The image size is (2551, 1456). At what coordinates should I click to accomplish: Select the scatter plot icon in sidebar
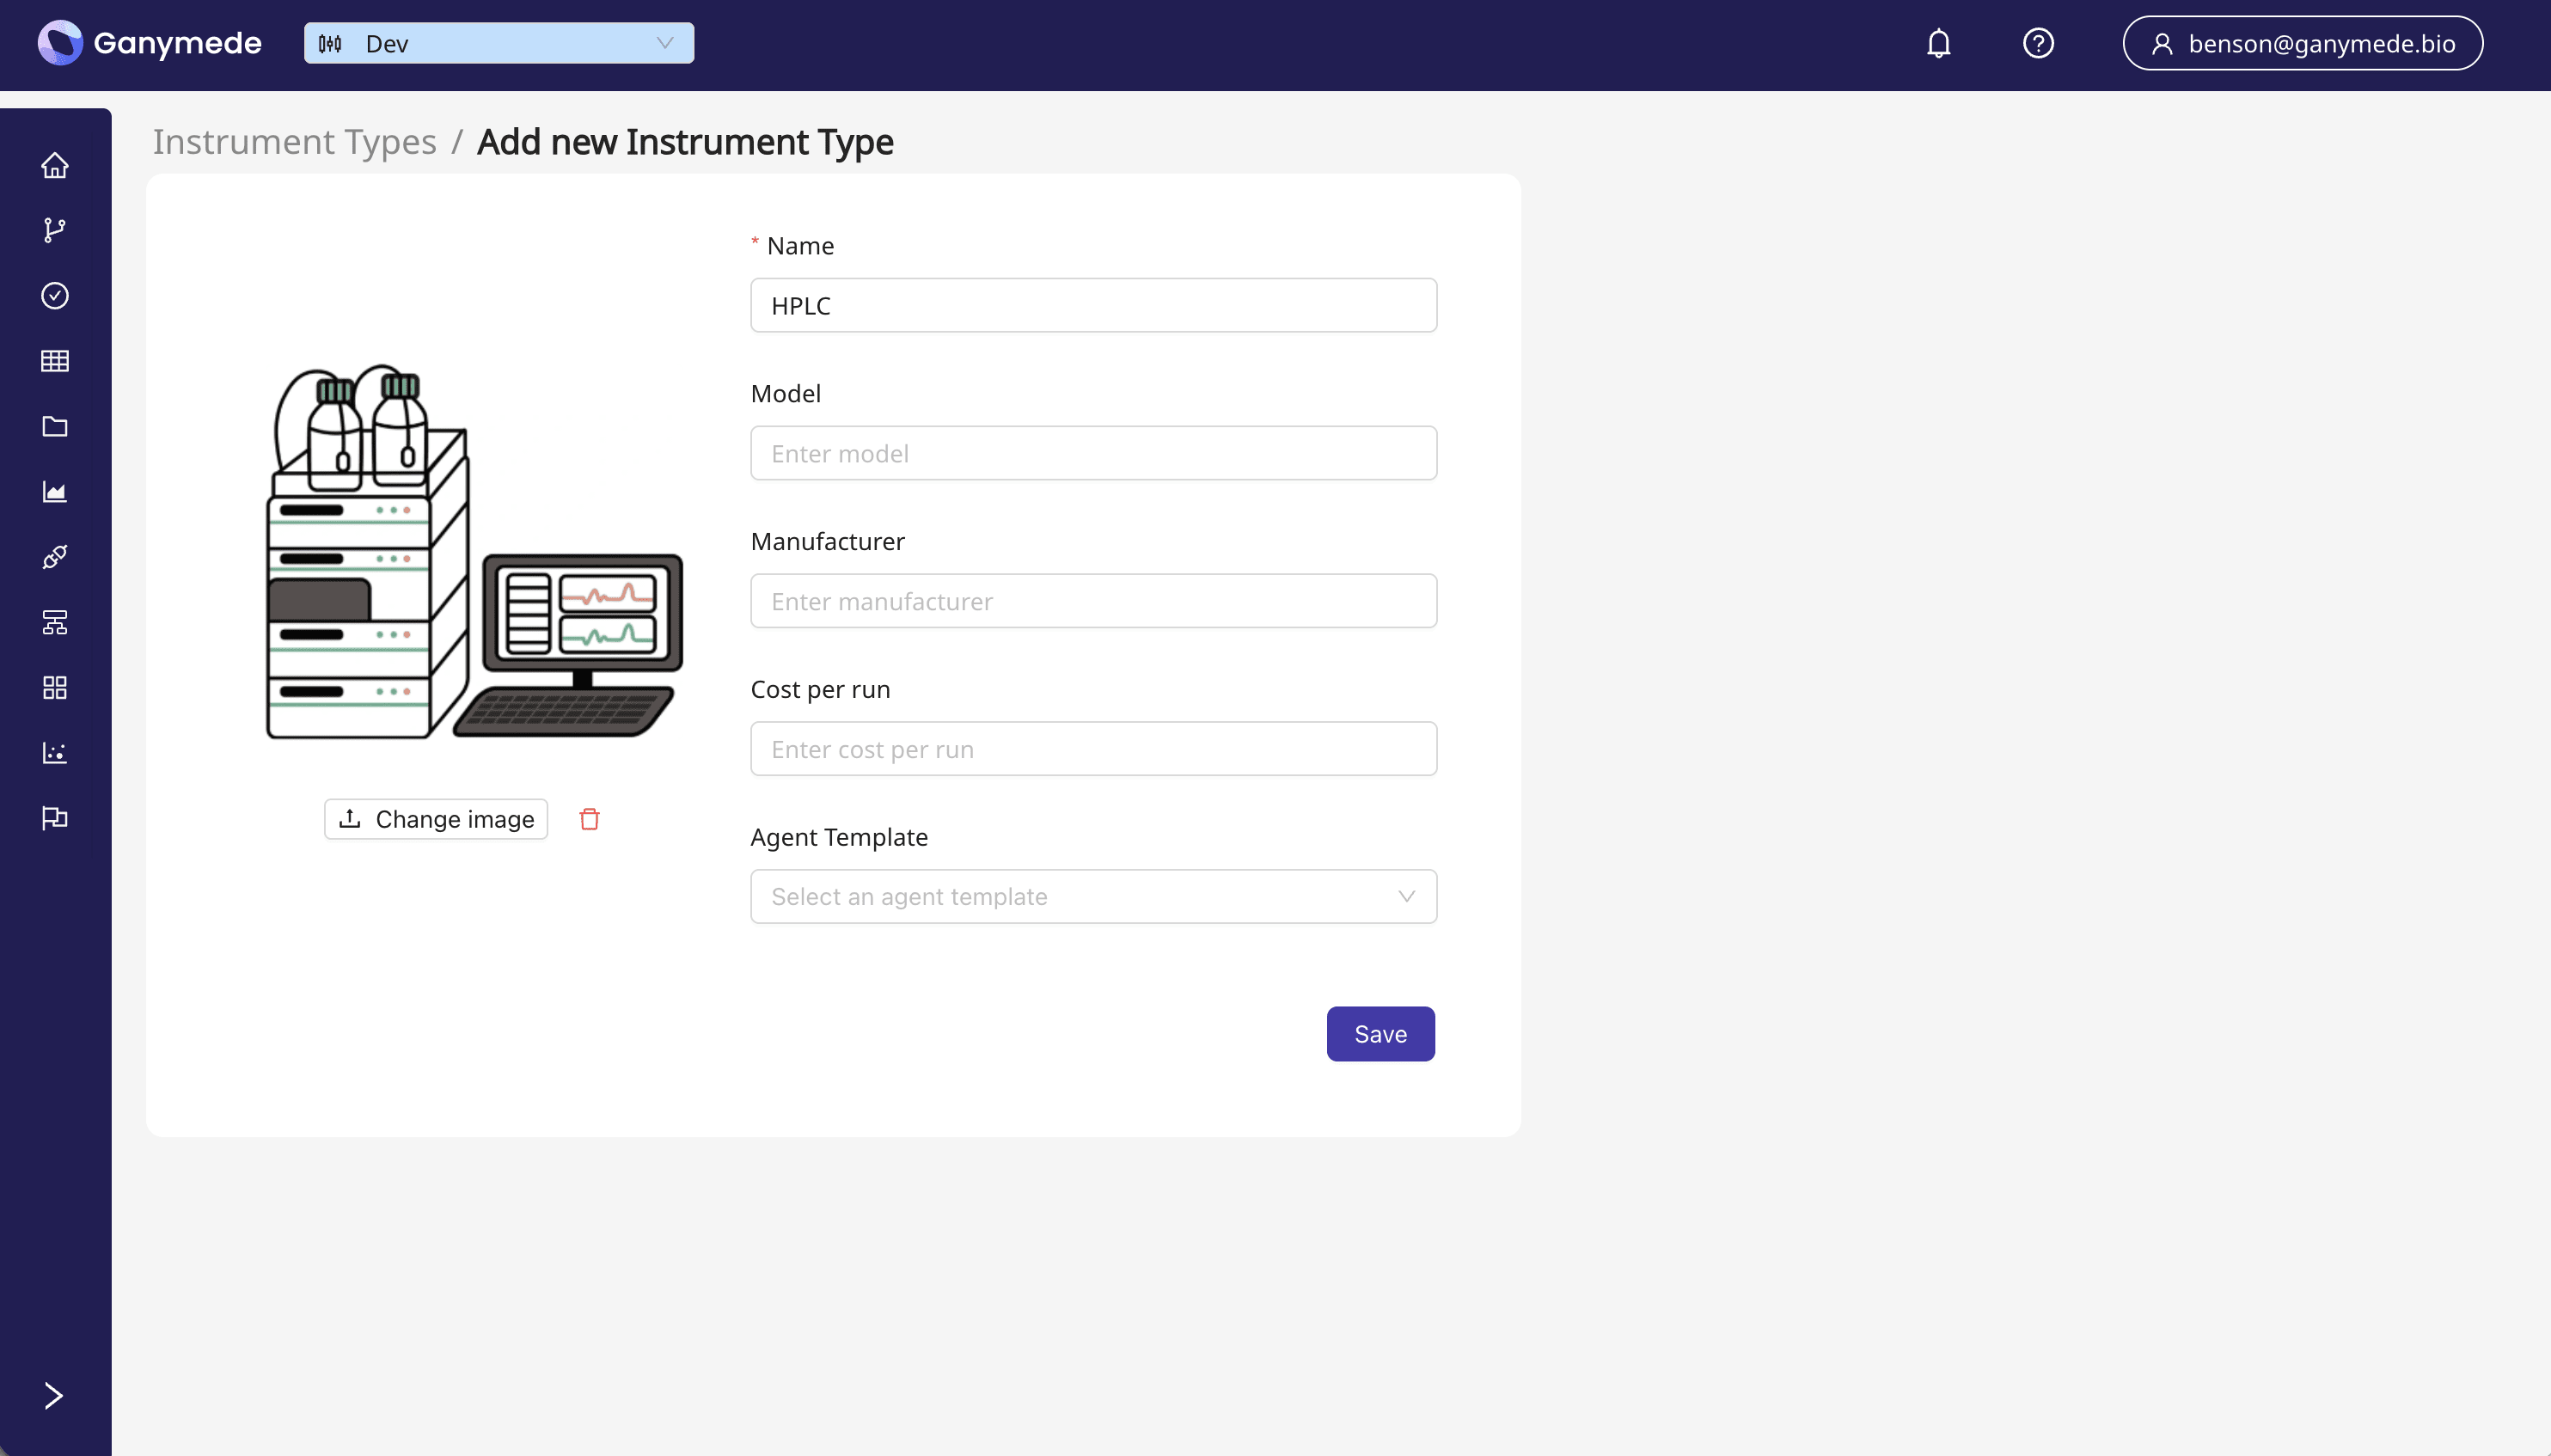tap(55, 753)
